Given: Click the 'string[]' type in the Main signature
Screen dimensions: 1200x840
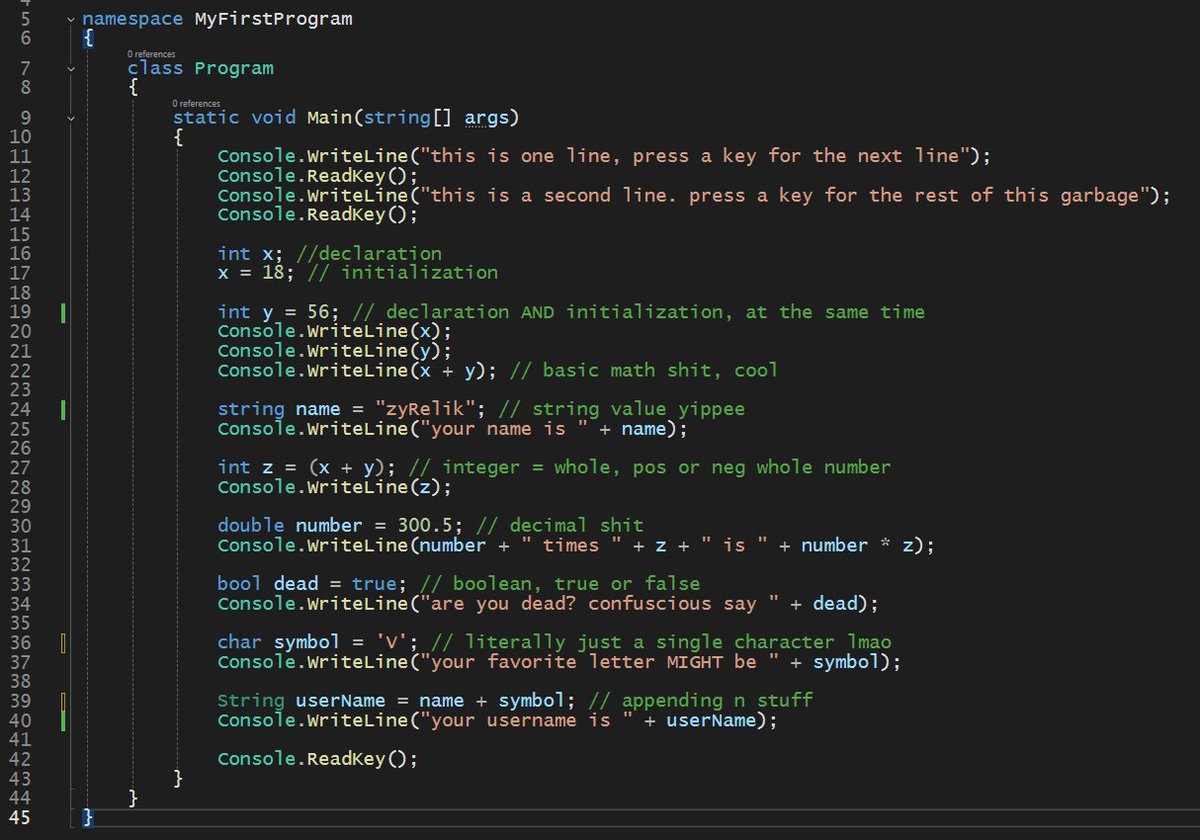Looking at the screenshot, I should [x=409, y=117].
